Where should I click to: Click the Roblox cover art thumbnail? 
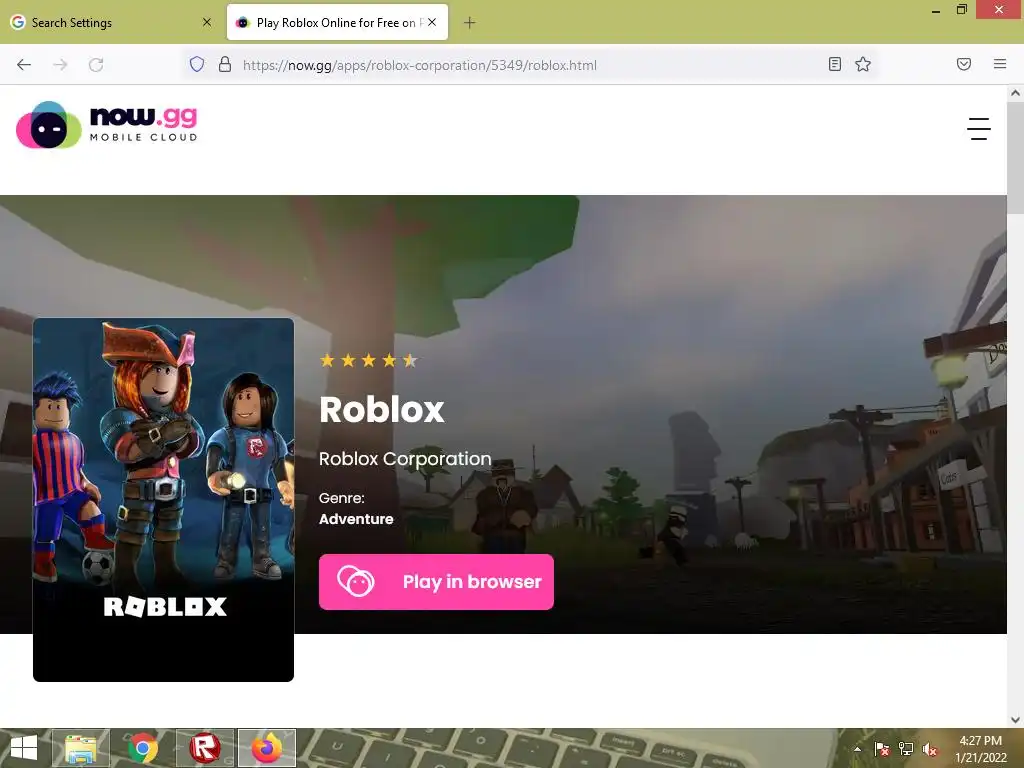point(163,500)
